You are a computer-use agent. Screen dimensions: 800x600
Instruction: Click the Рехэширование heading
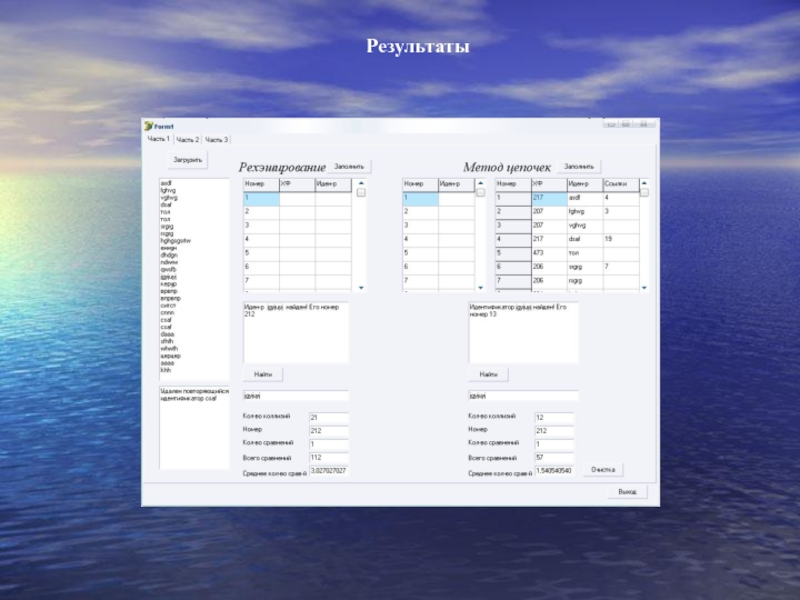tap(282, 167)
